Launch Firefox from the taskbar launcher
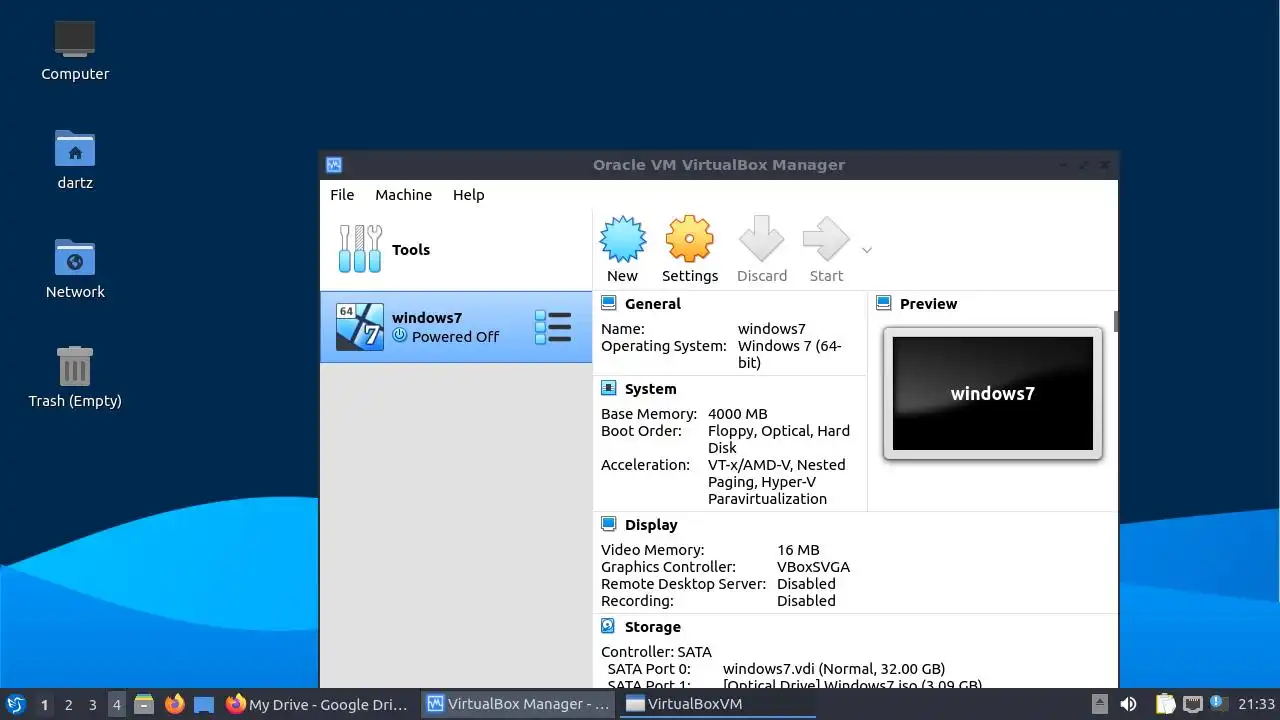 click(175, 704)
